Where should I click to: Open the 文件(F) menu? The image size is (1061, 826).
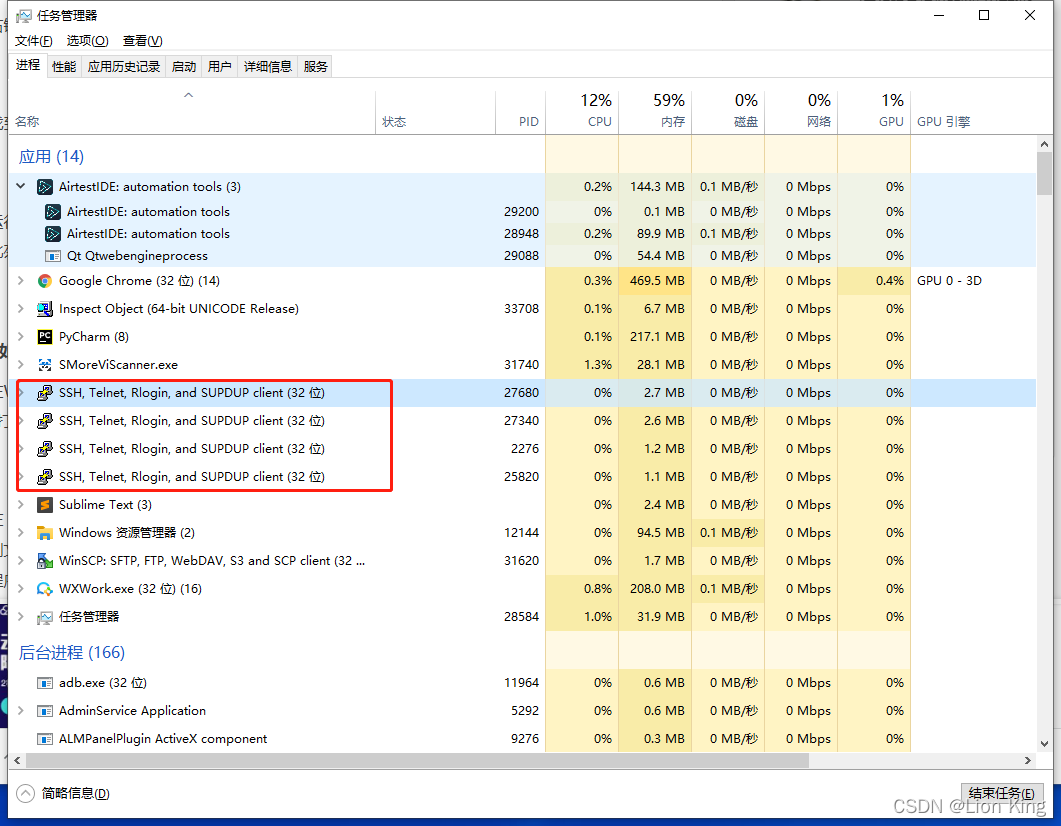pos(34,41)
